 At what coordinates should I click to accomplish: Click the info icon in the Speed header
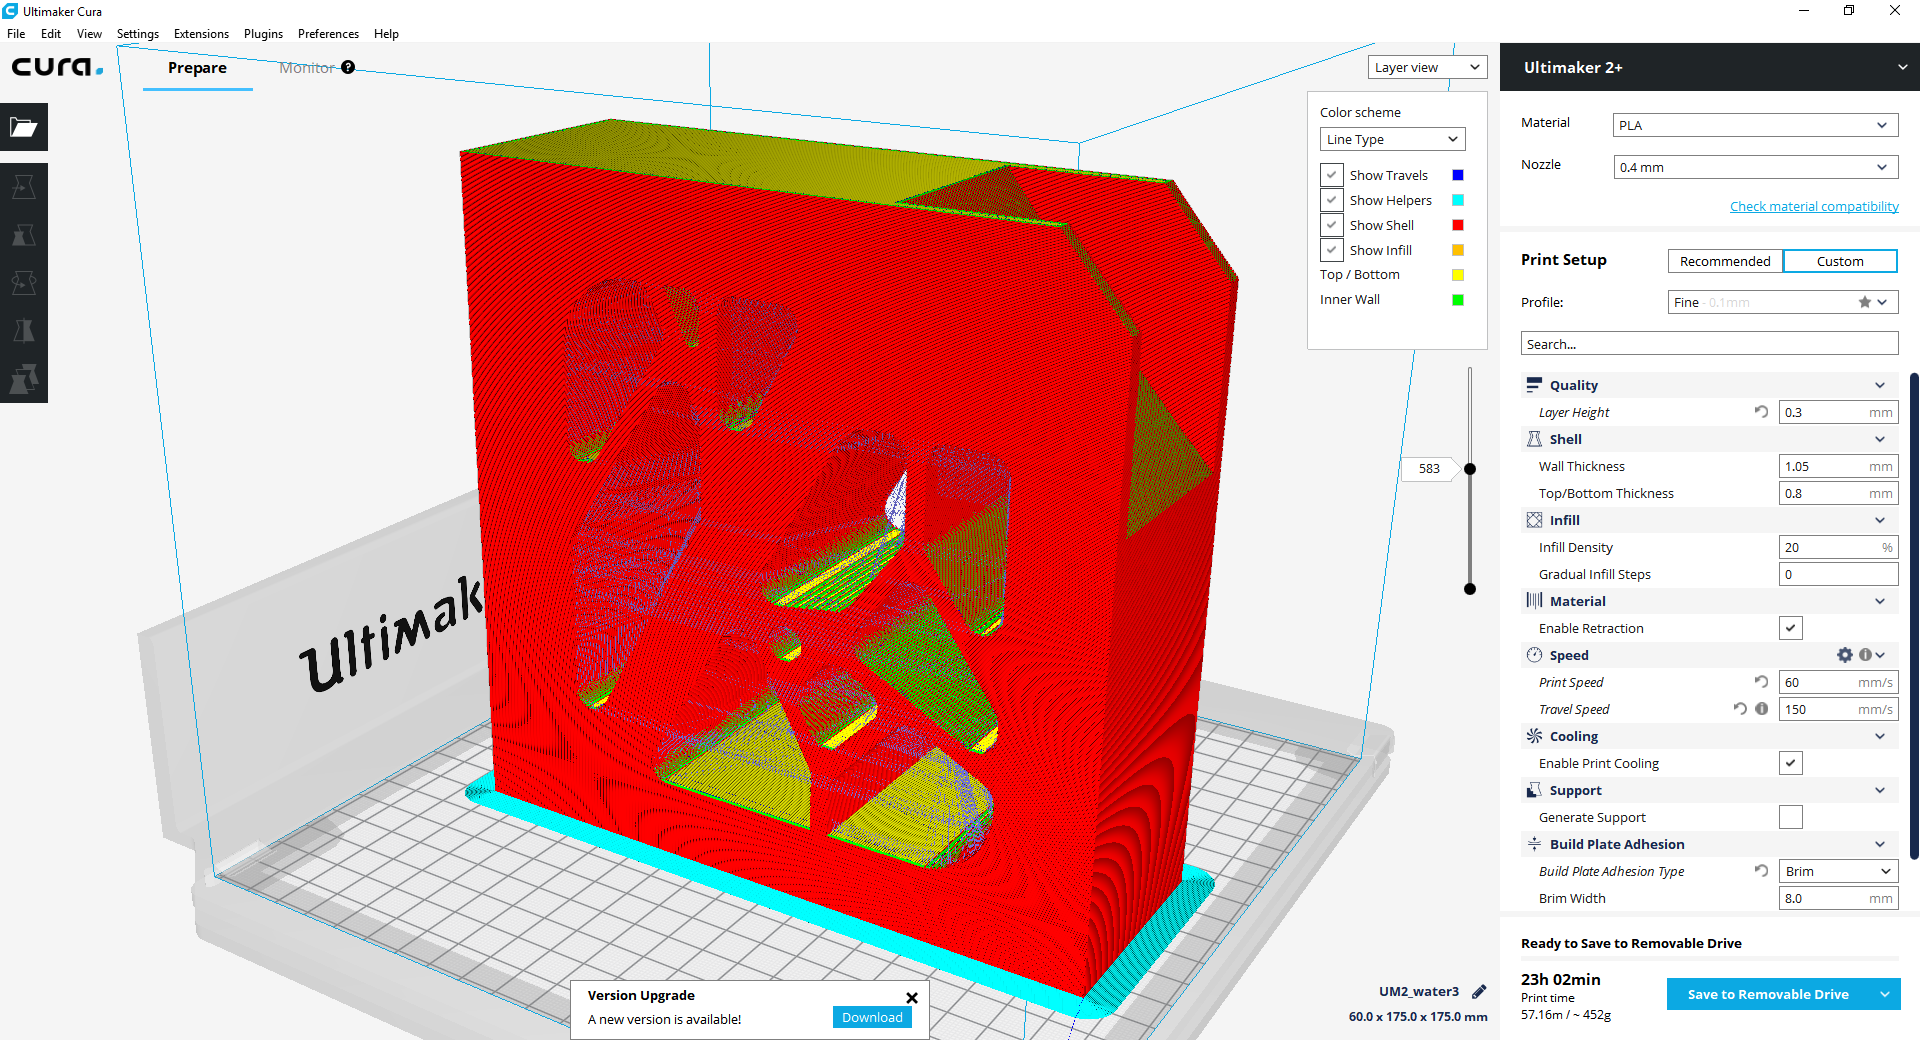tap(1865, 655)
